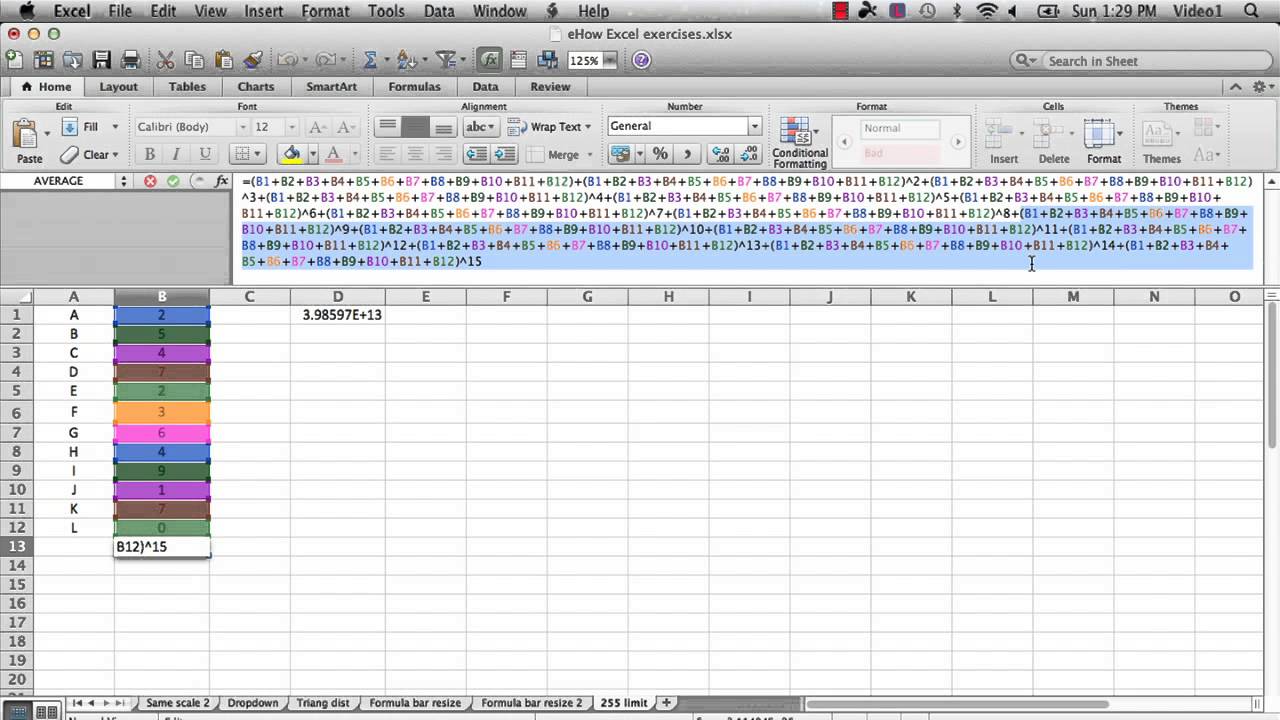Viewport: 1280px width, 720px height.
Task: Click the AutoSum sigma icon
Action: coord(370,60)
